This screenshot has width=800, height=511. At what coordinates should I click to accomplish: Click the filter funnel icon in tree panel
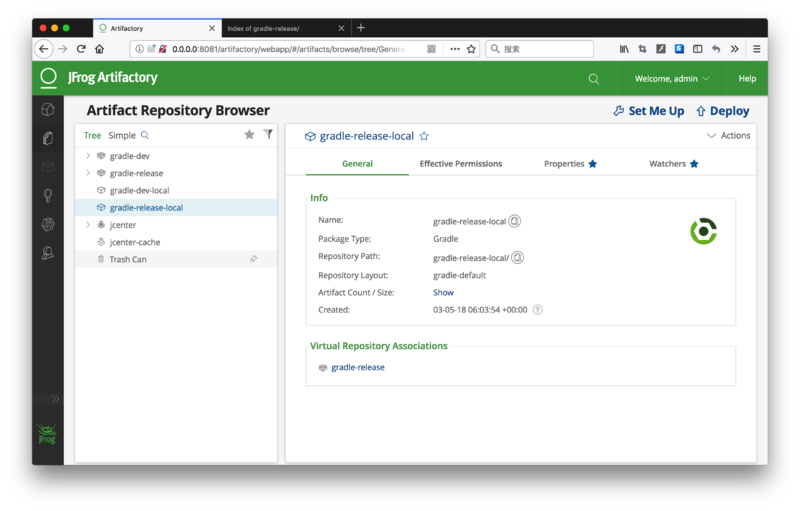tap(268, 135)
